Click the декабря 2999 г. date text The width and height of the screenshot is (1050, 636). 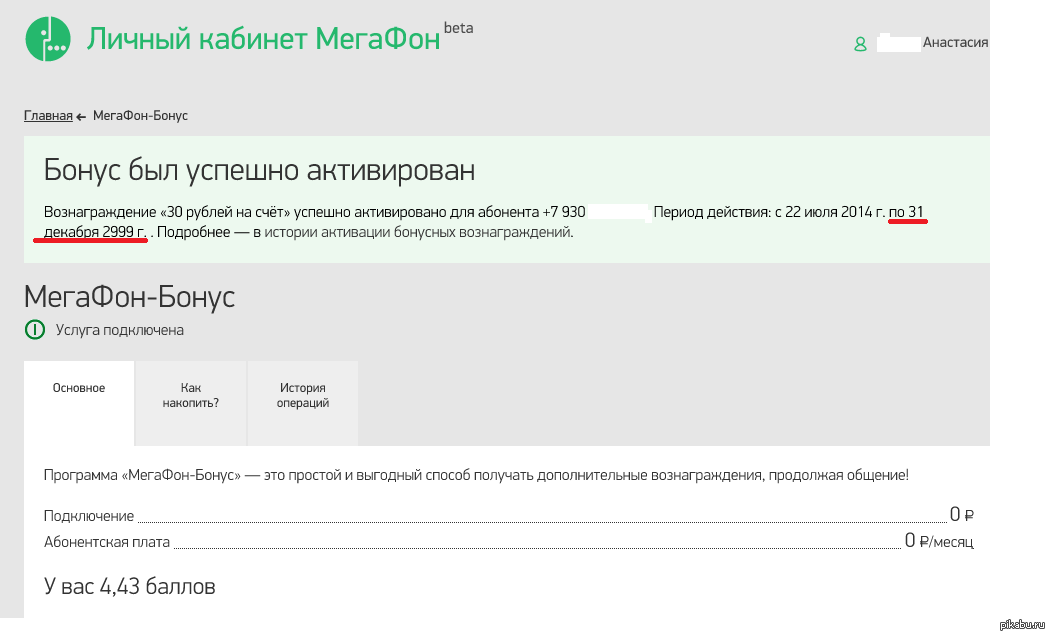94,232
